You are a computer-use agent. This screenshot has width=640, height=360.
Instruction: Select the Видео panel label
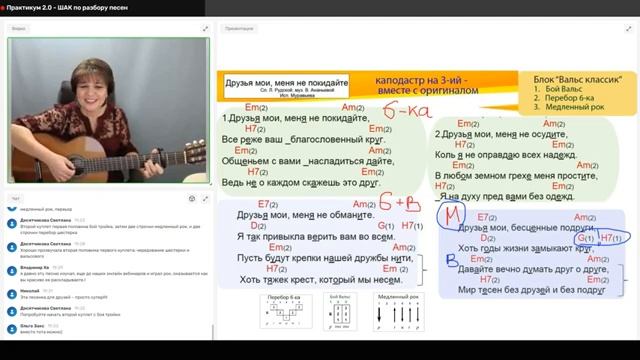(x=18, y=29)
